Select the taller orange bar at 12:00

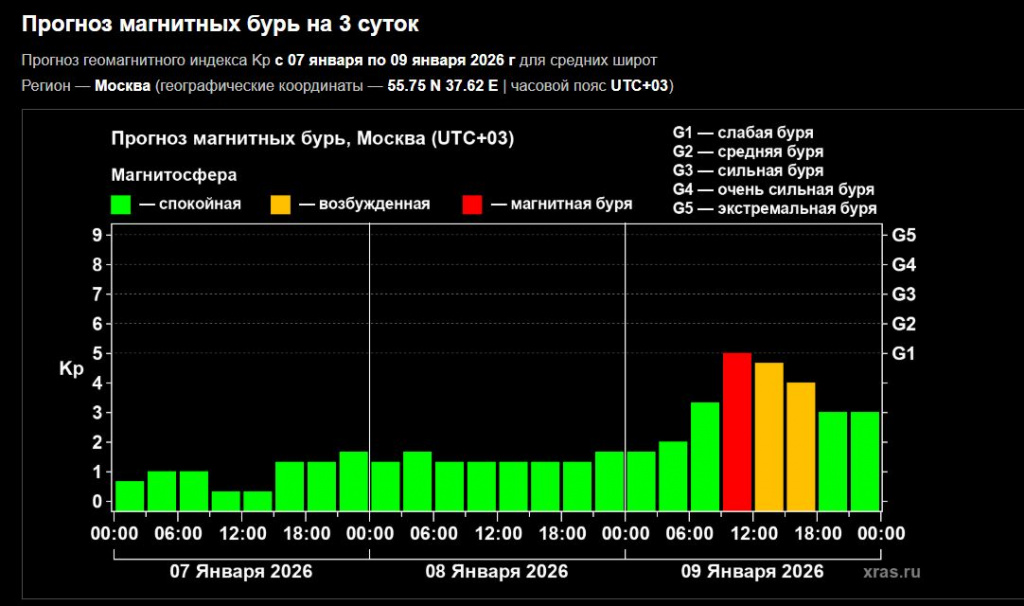[x=769, y=436]
